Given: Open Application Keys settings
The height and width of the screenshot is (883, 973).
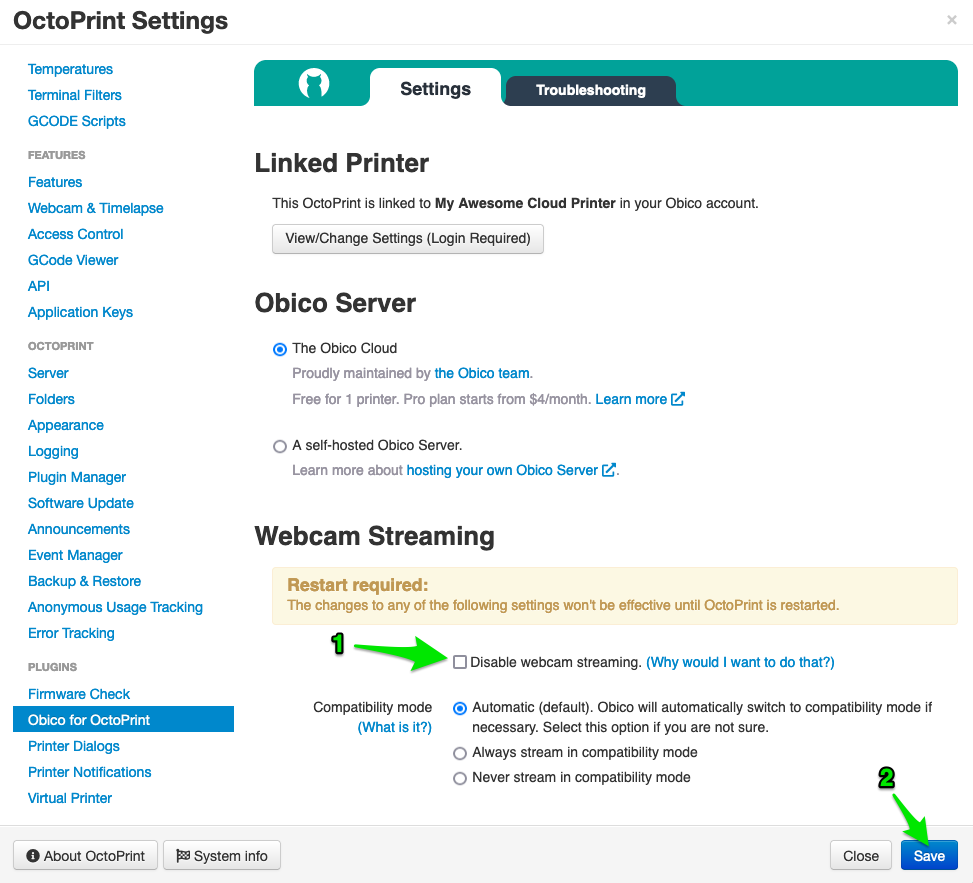Looking at the screenshot, I should pos(80,312).
